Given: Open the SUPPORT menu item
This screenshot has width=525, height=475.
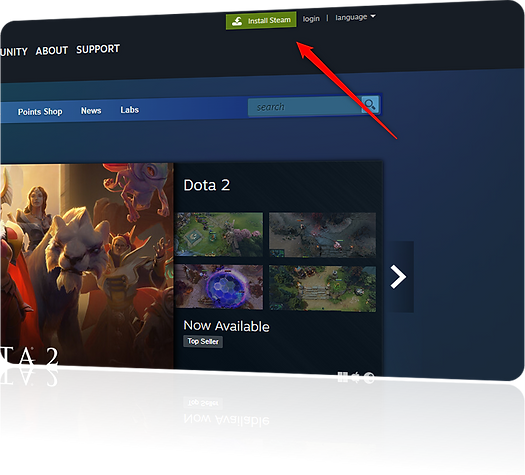Looking at the screenshot, I should point(98,49).
